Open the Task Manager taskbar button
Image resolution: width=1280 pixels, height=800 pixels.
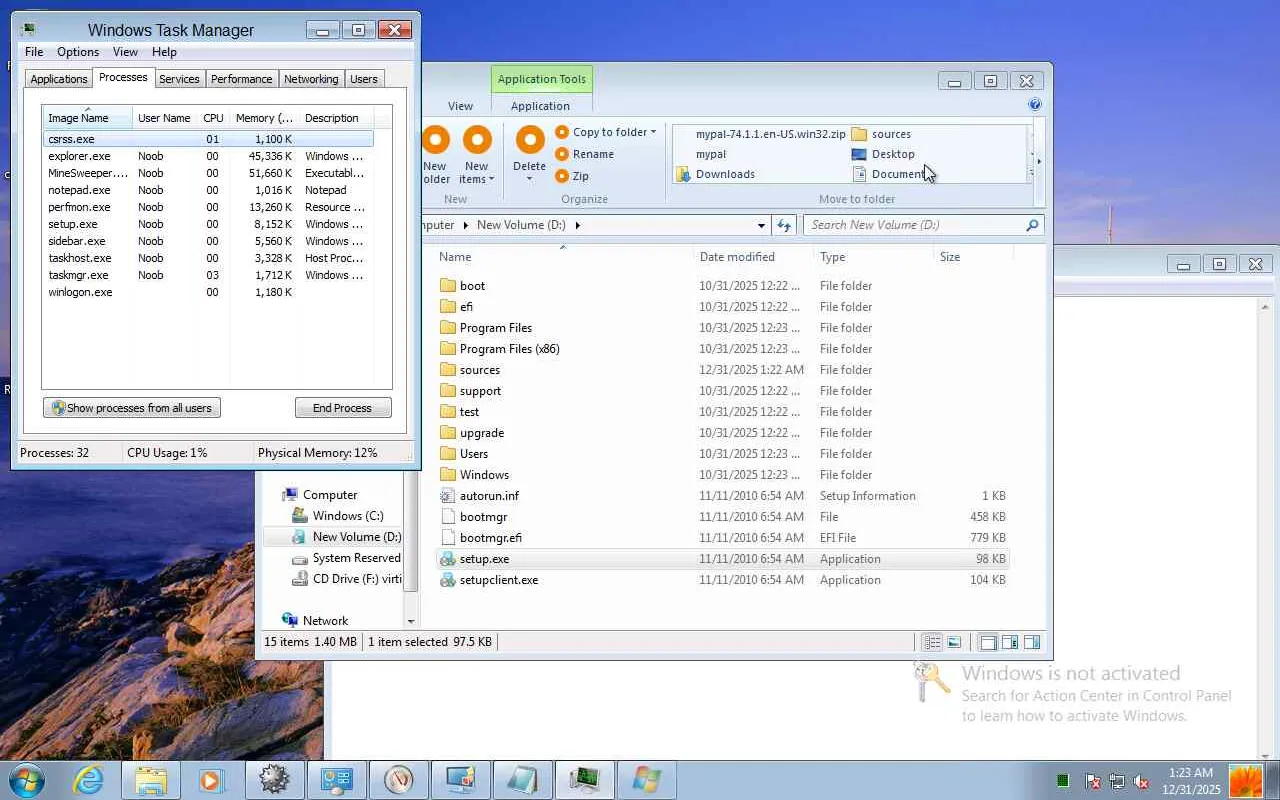[x=585, y=780]
